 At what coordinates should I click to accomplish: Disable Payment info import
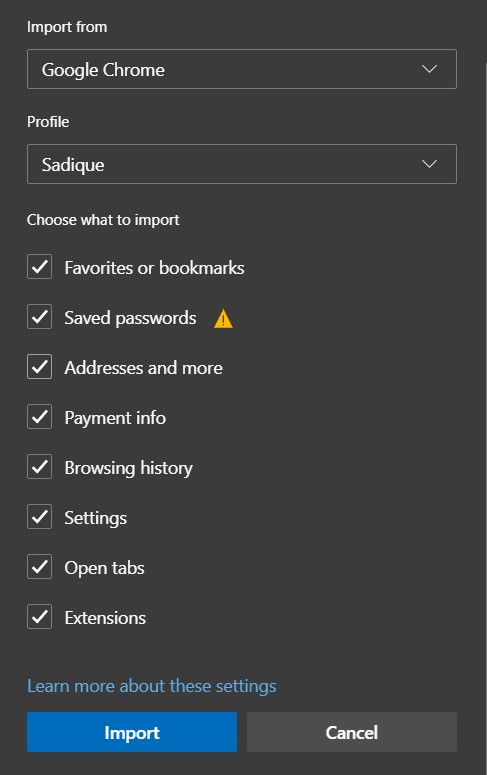(x=40, y=417)
